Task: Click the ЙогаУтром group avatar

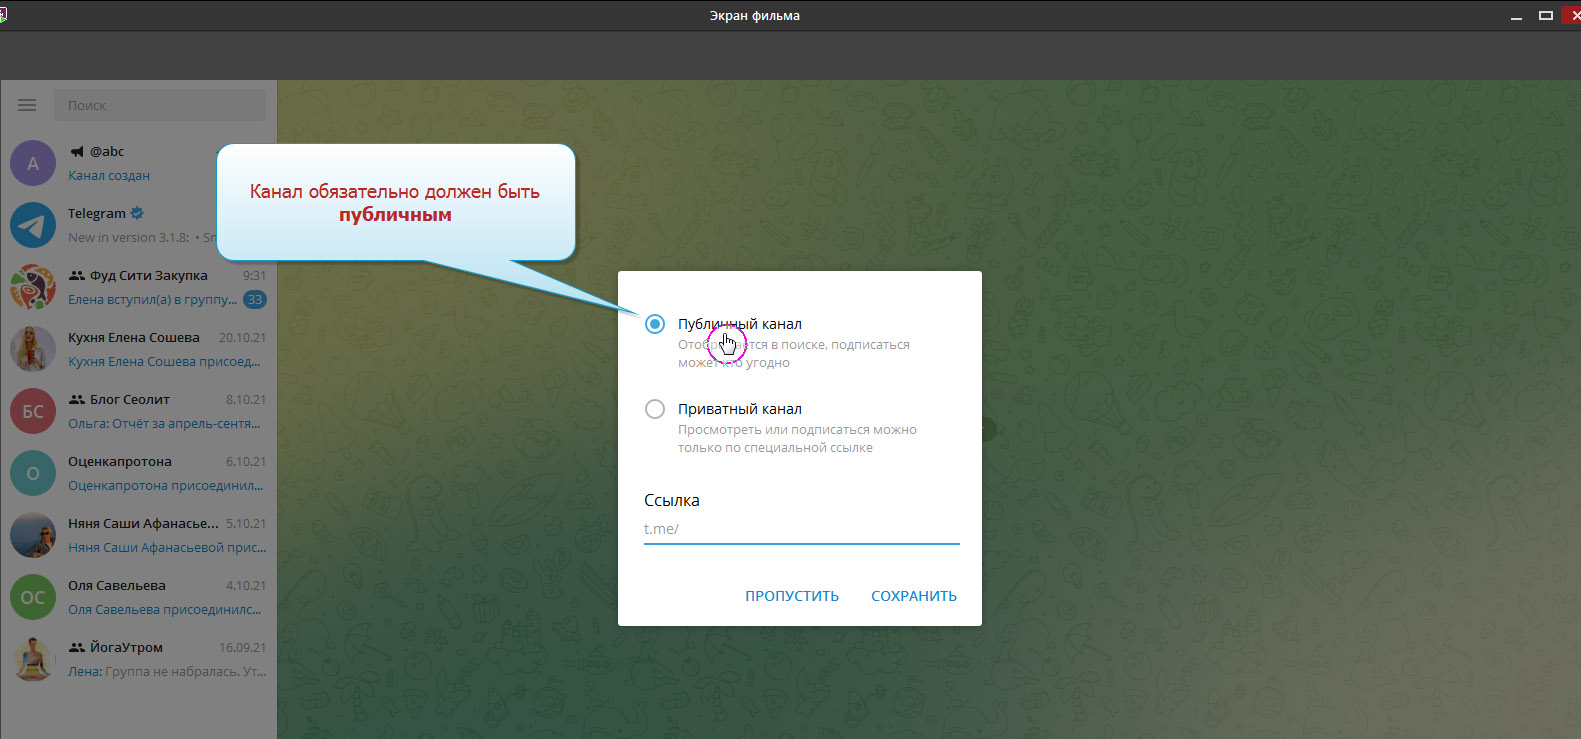Action: 33,660
